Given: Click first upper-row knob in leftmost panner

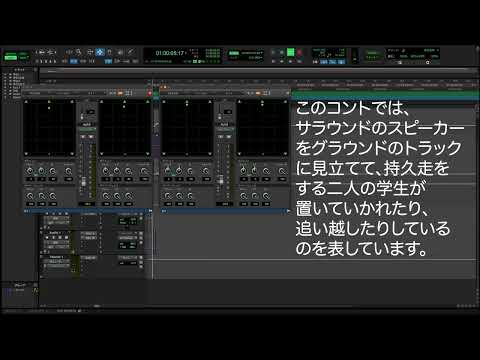Looking at the screenshot, I should 29,171.
